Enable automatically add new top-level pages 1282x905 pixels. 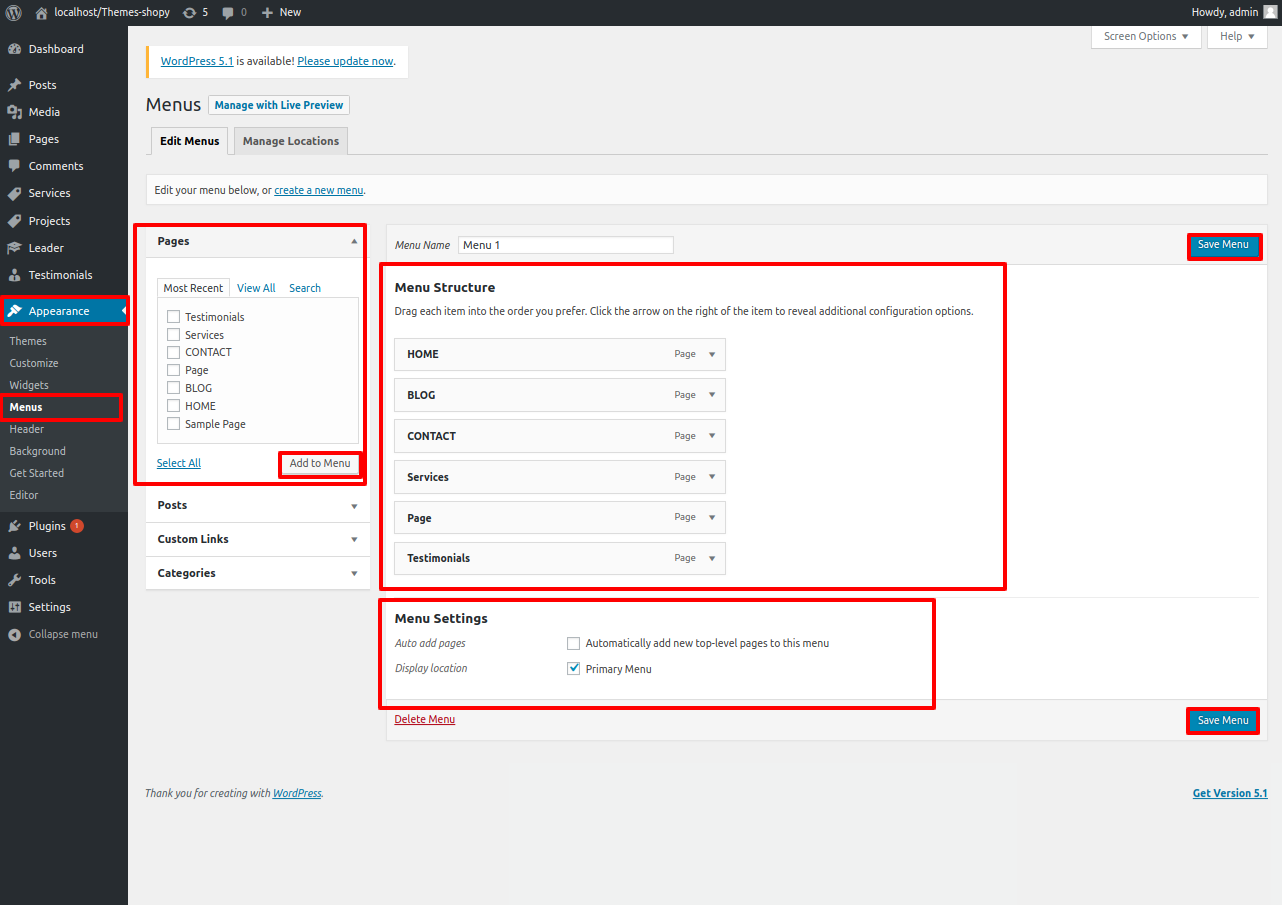click(x=574, y=643)
